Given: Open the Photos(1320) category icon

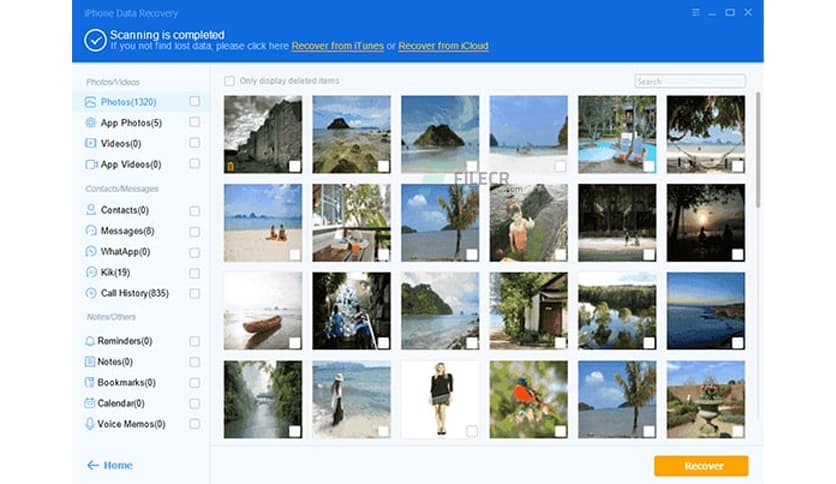Looking at the screenshot, I should click(90, 102).
